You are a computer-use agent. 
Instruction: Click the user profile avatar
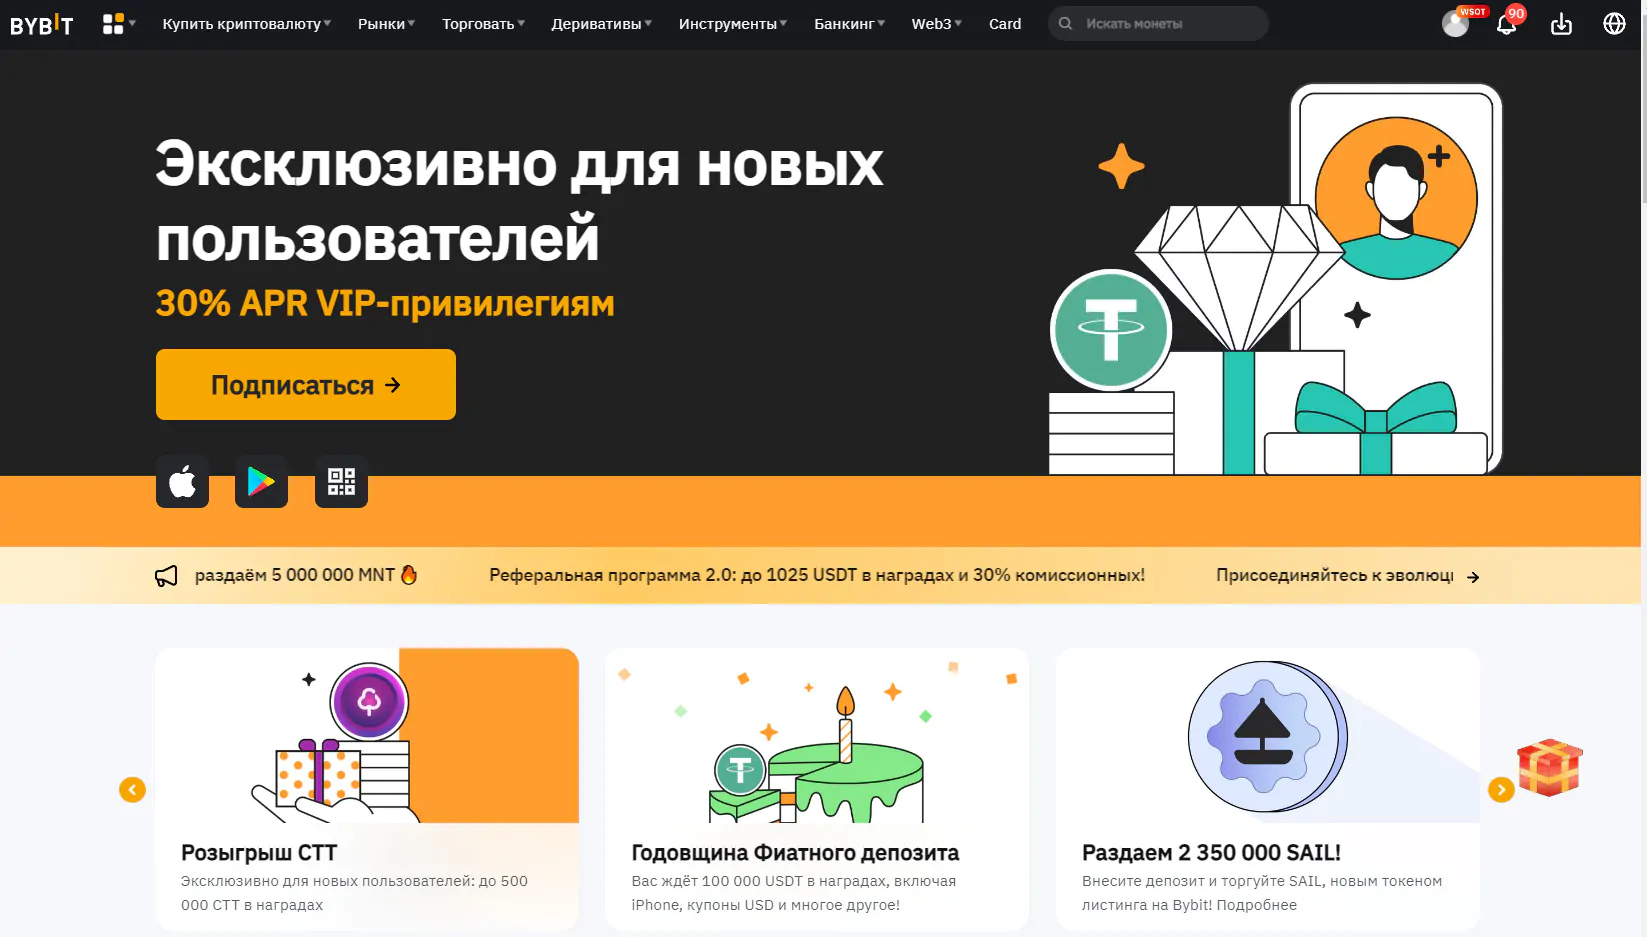click(x=1455, y=24)
